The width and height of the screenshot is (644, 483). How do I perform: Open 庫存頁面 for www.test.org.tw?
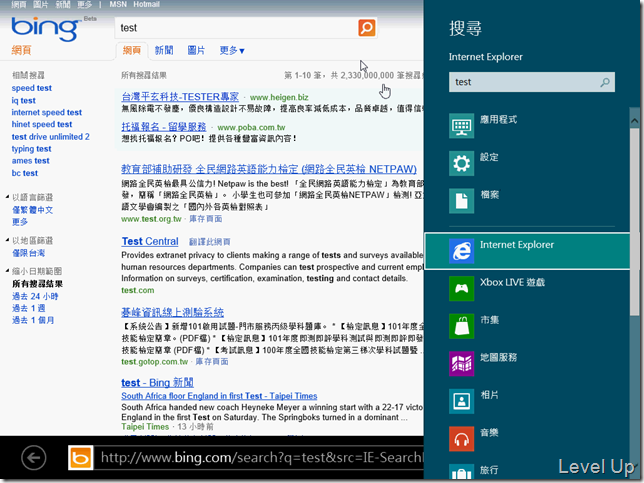pyautogui.click(x=206, y=219)
